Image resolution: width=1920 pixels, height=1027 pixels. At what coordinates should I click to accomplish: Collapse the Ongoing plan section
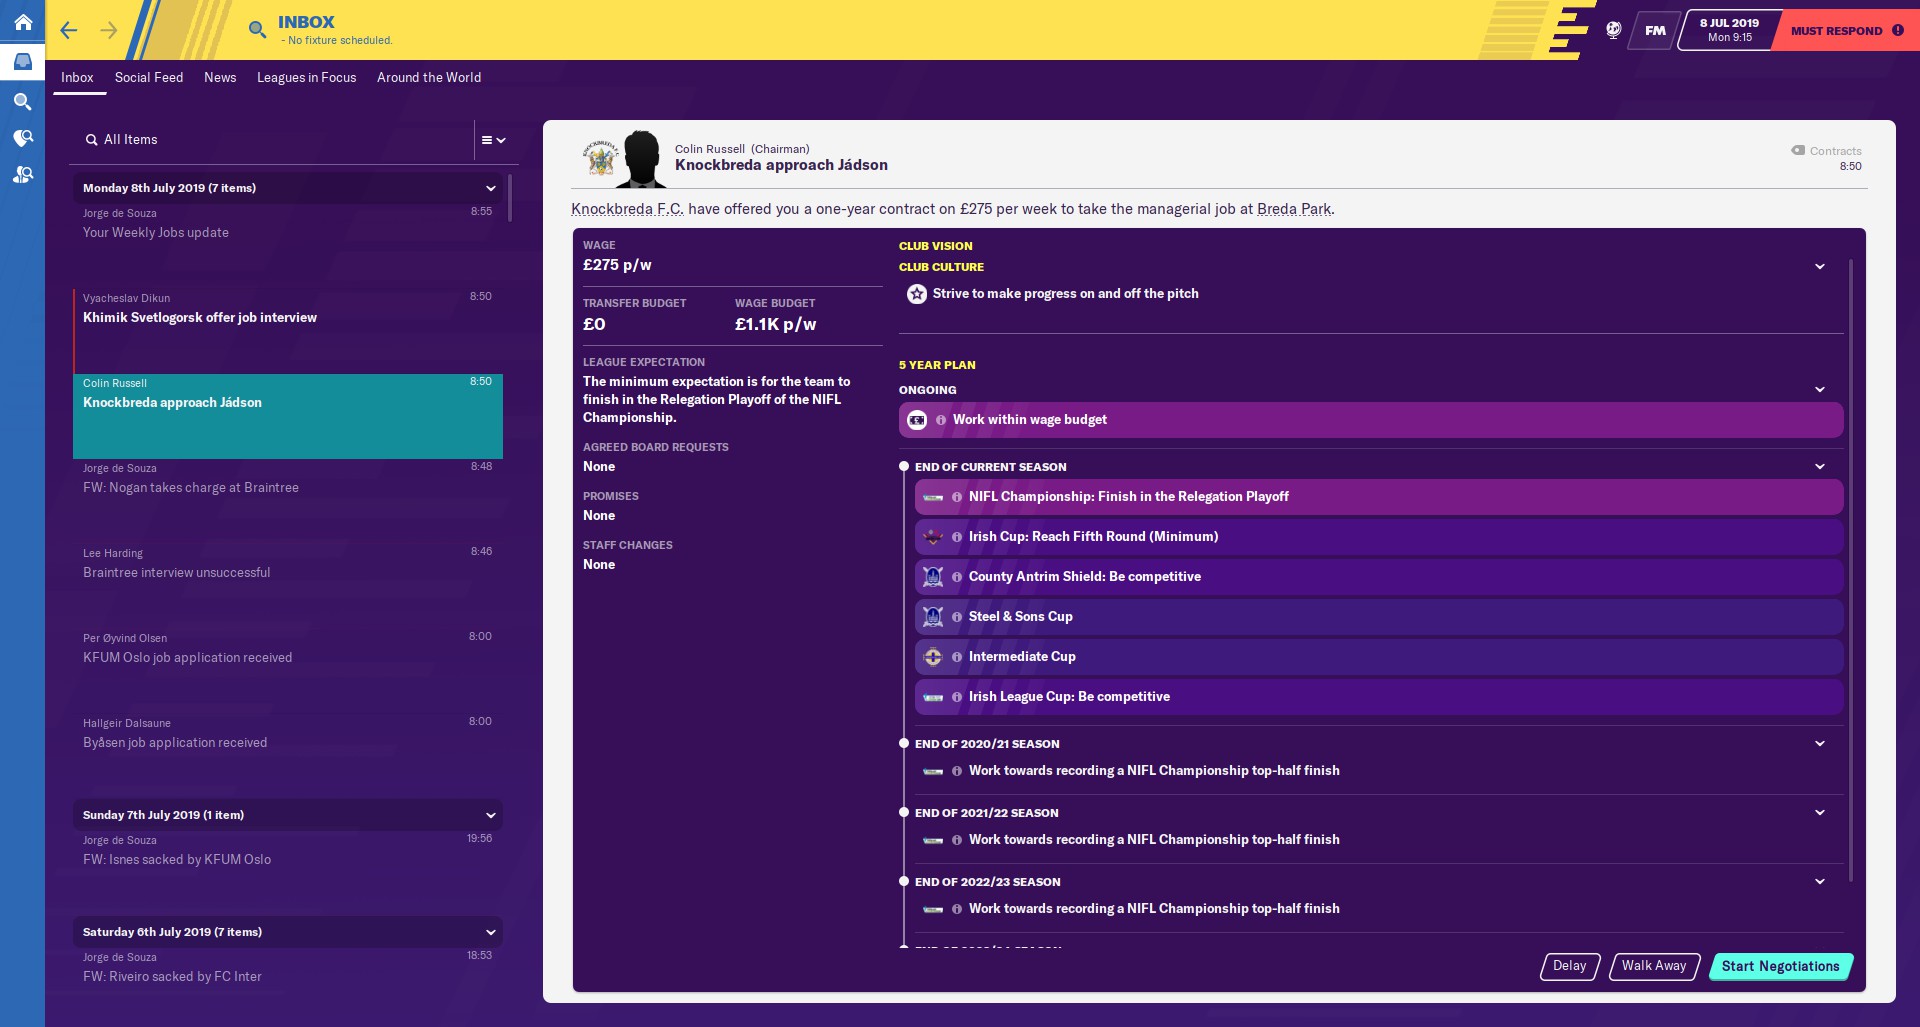(x=1820, y=390)
